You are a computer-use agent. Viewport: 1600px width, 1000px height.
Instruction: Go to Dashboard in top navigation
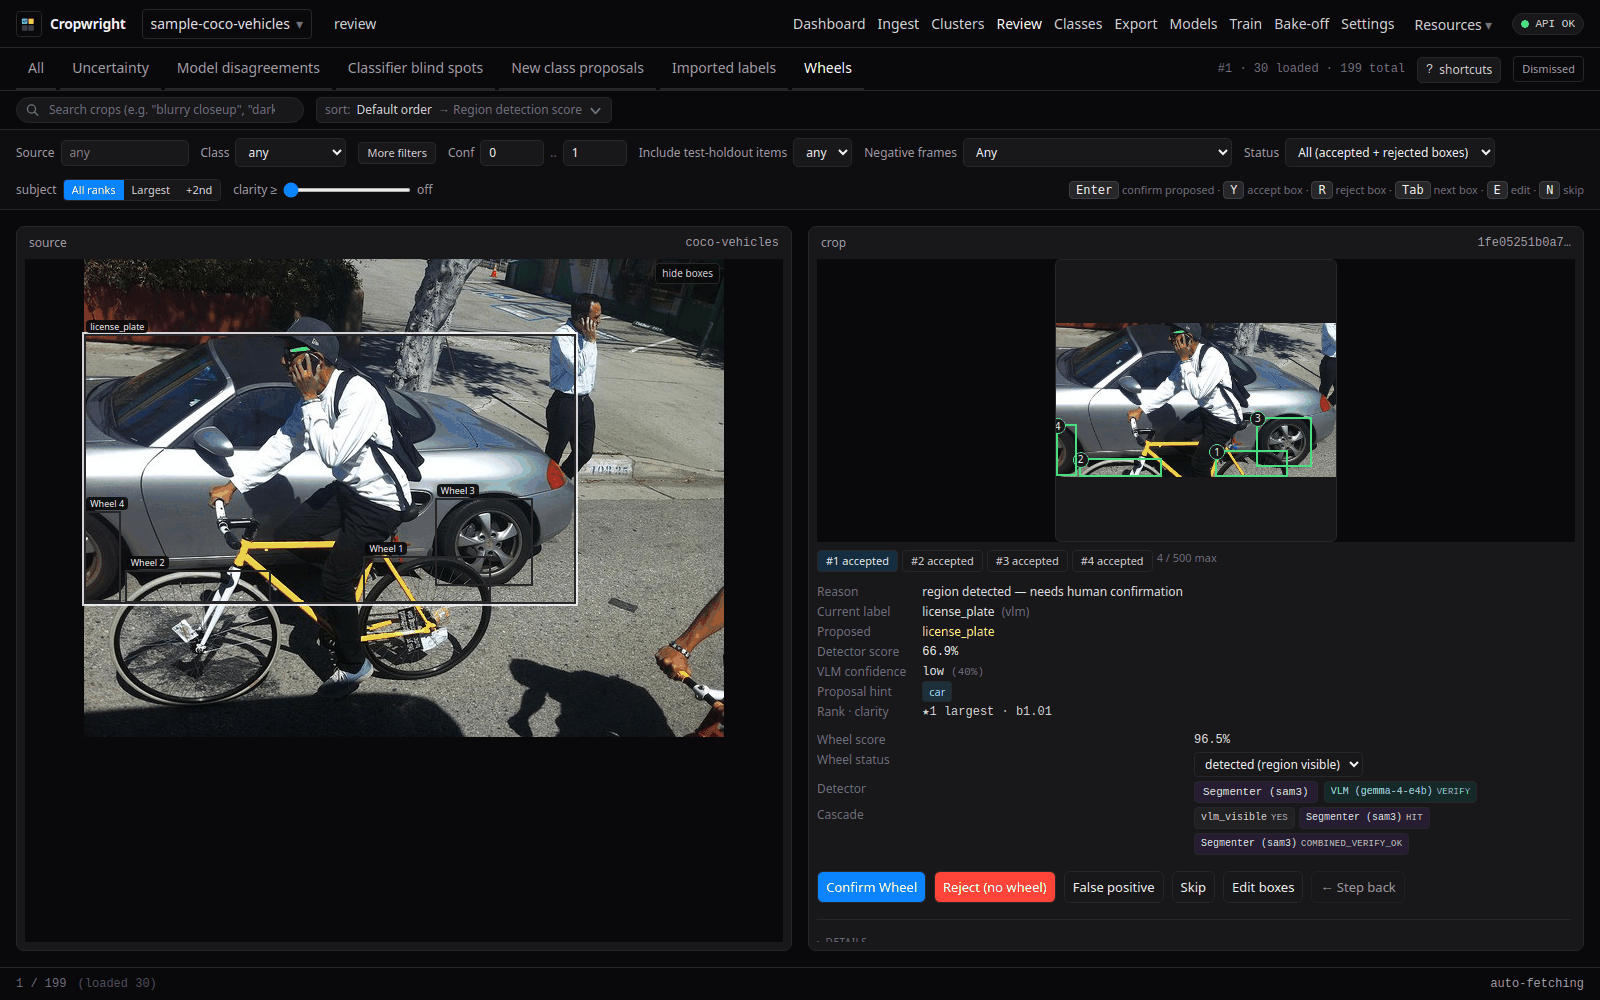point(829,24)
